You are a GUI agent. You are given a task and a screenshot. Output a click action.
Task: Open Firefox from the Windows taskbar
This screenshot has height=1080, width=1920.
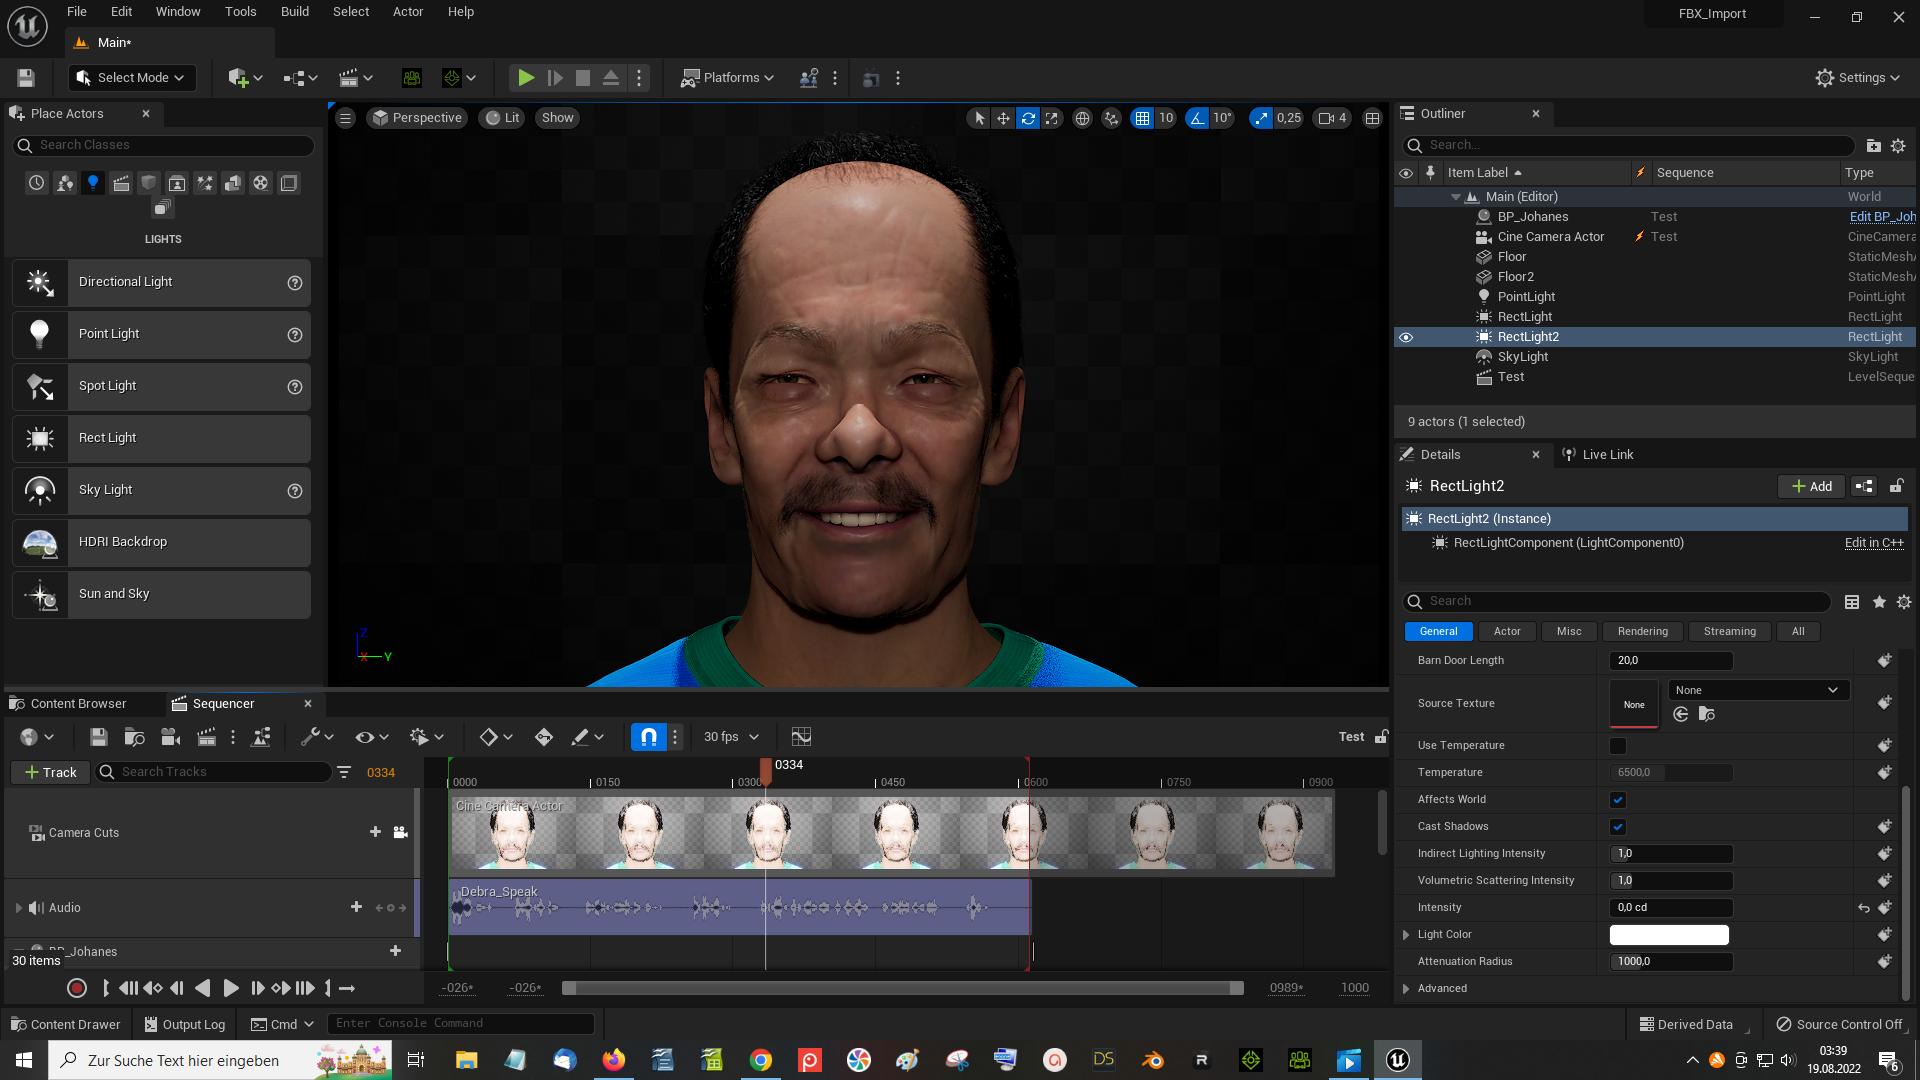pyautogui.click(x=613, y=1060)
